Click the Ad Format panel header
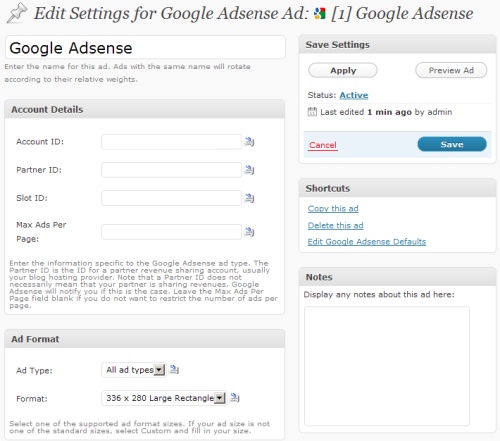The height and width of the screenshot is (441, 500). pos(145,339)
